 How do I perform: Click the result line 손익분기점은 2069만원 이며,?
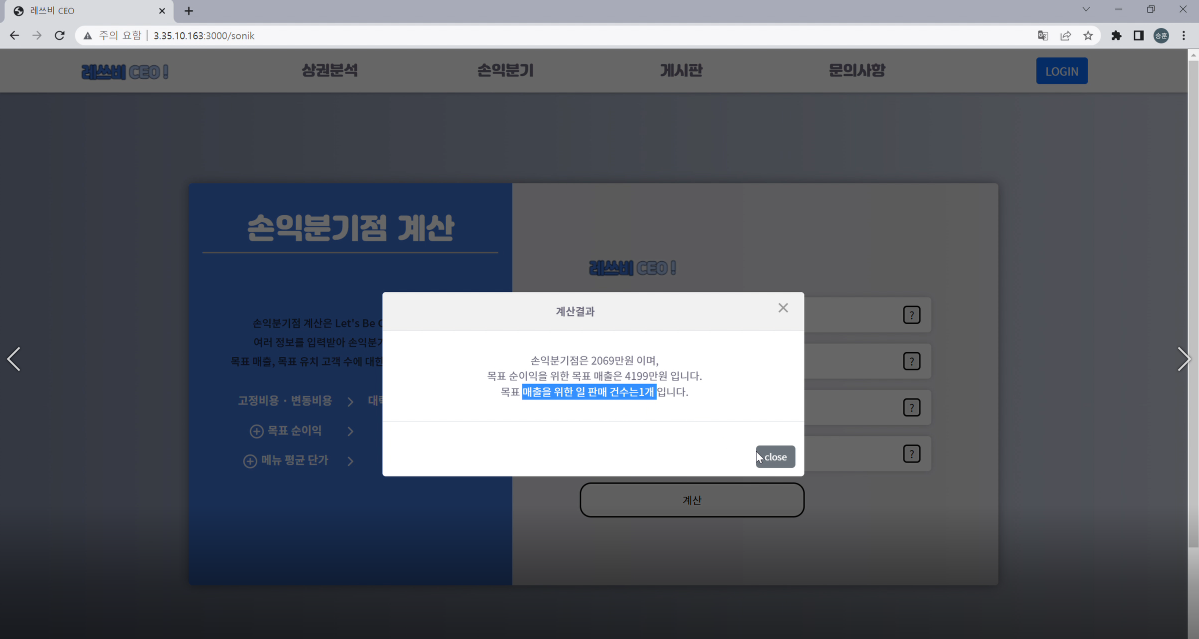[x=594, y=361]
